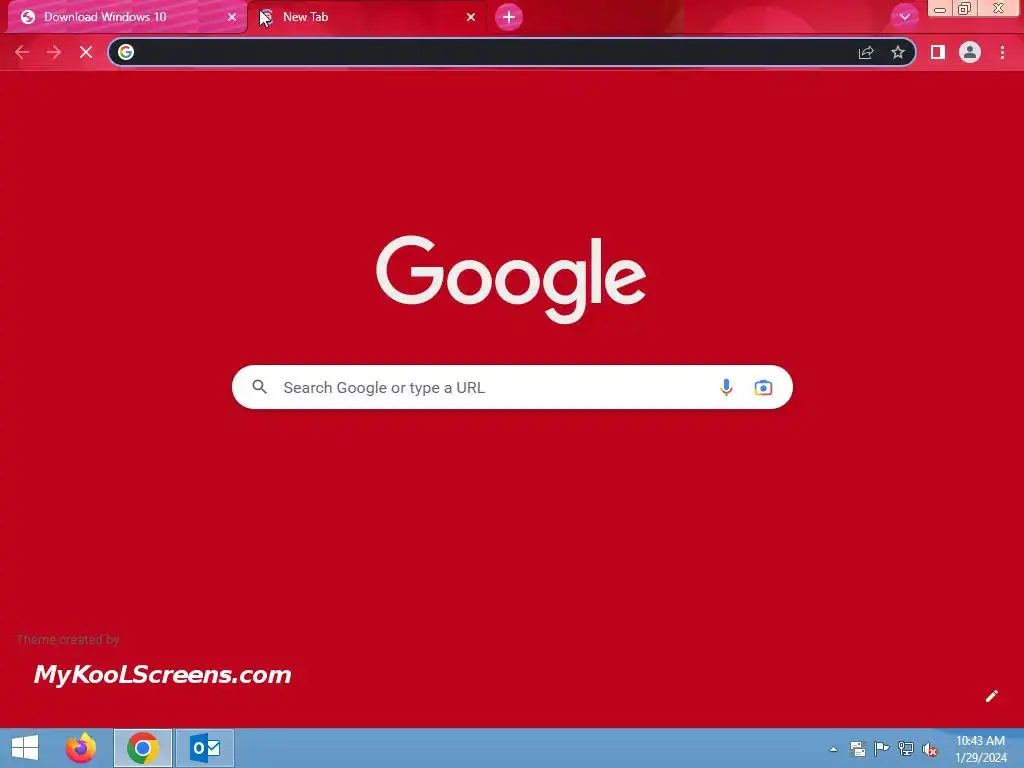
Task: Switch to the New Tab tab
Action: tap(366, 17)
